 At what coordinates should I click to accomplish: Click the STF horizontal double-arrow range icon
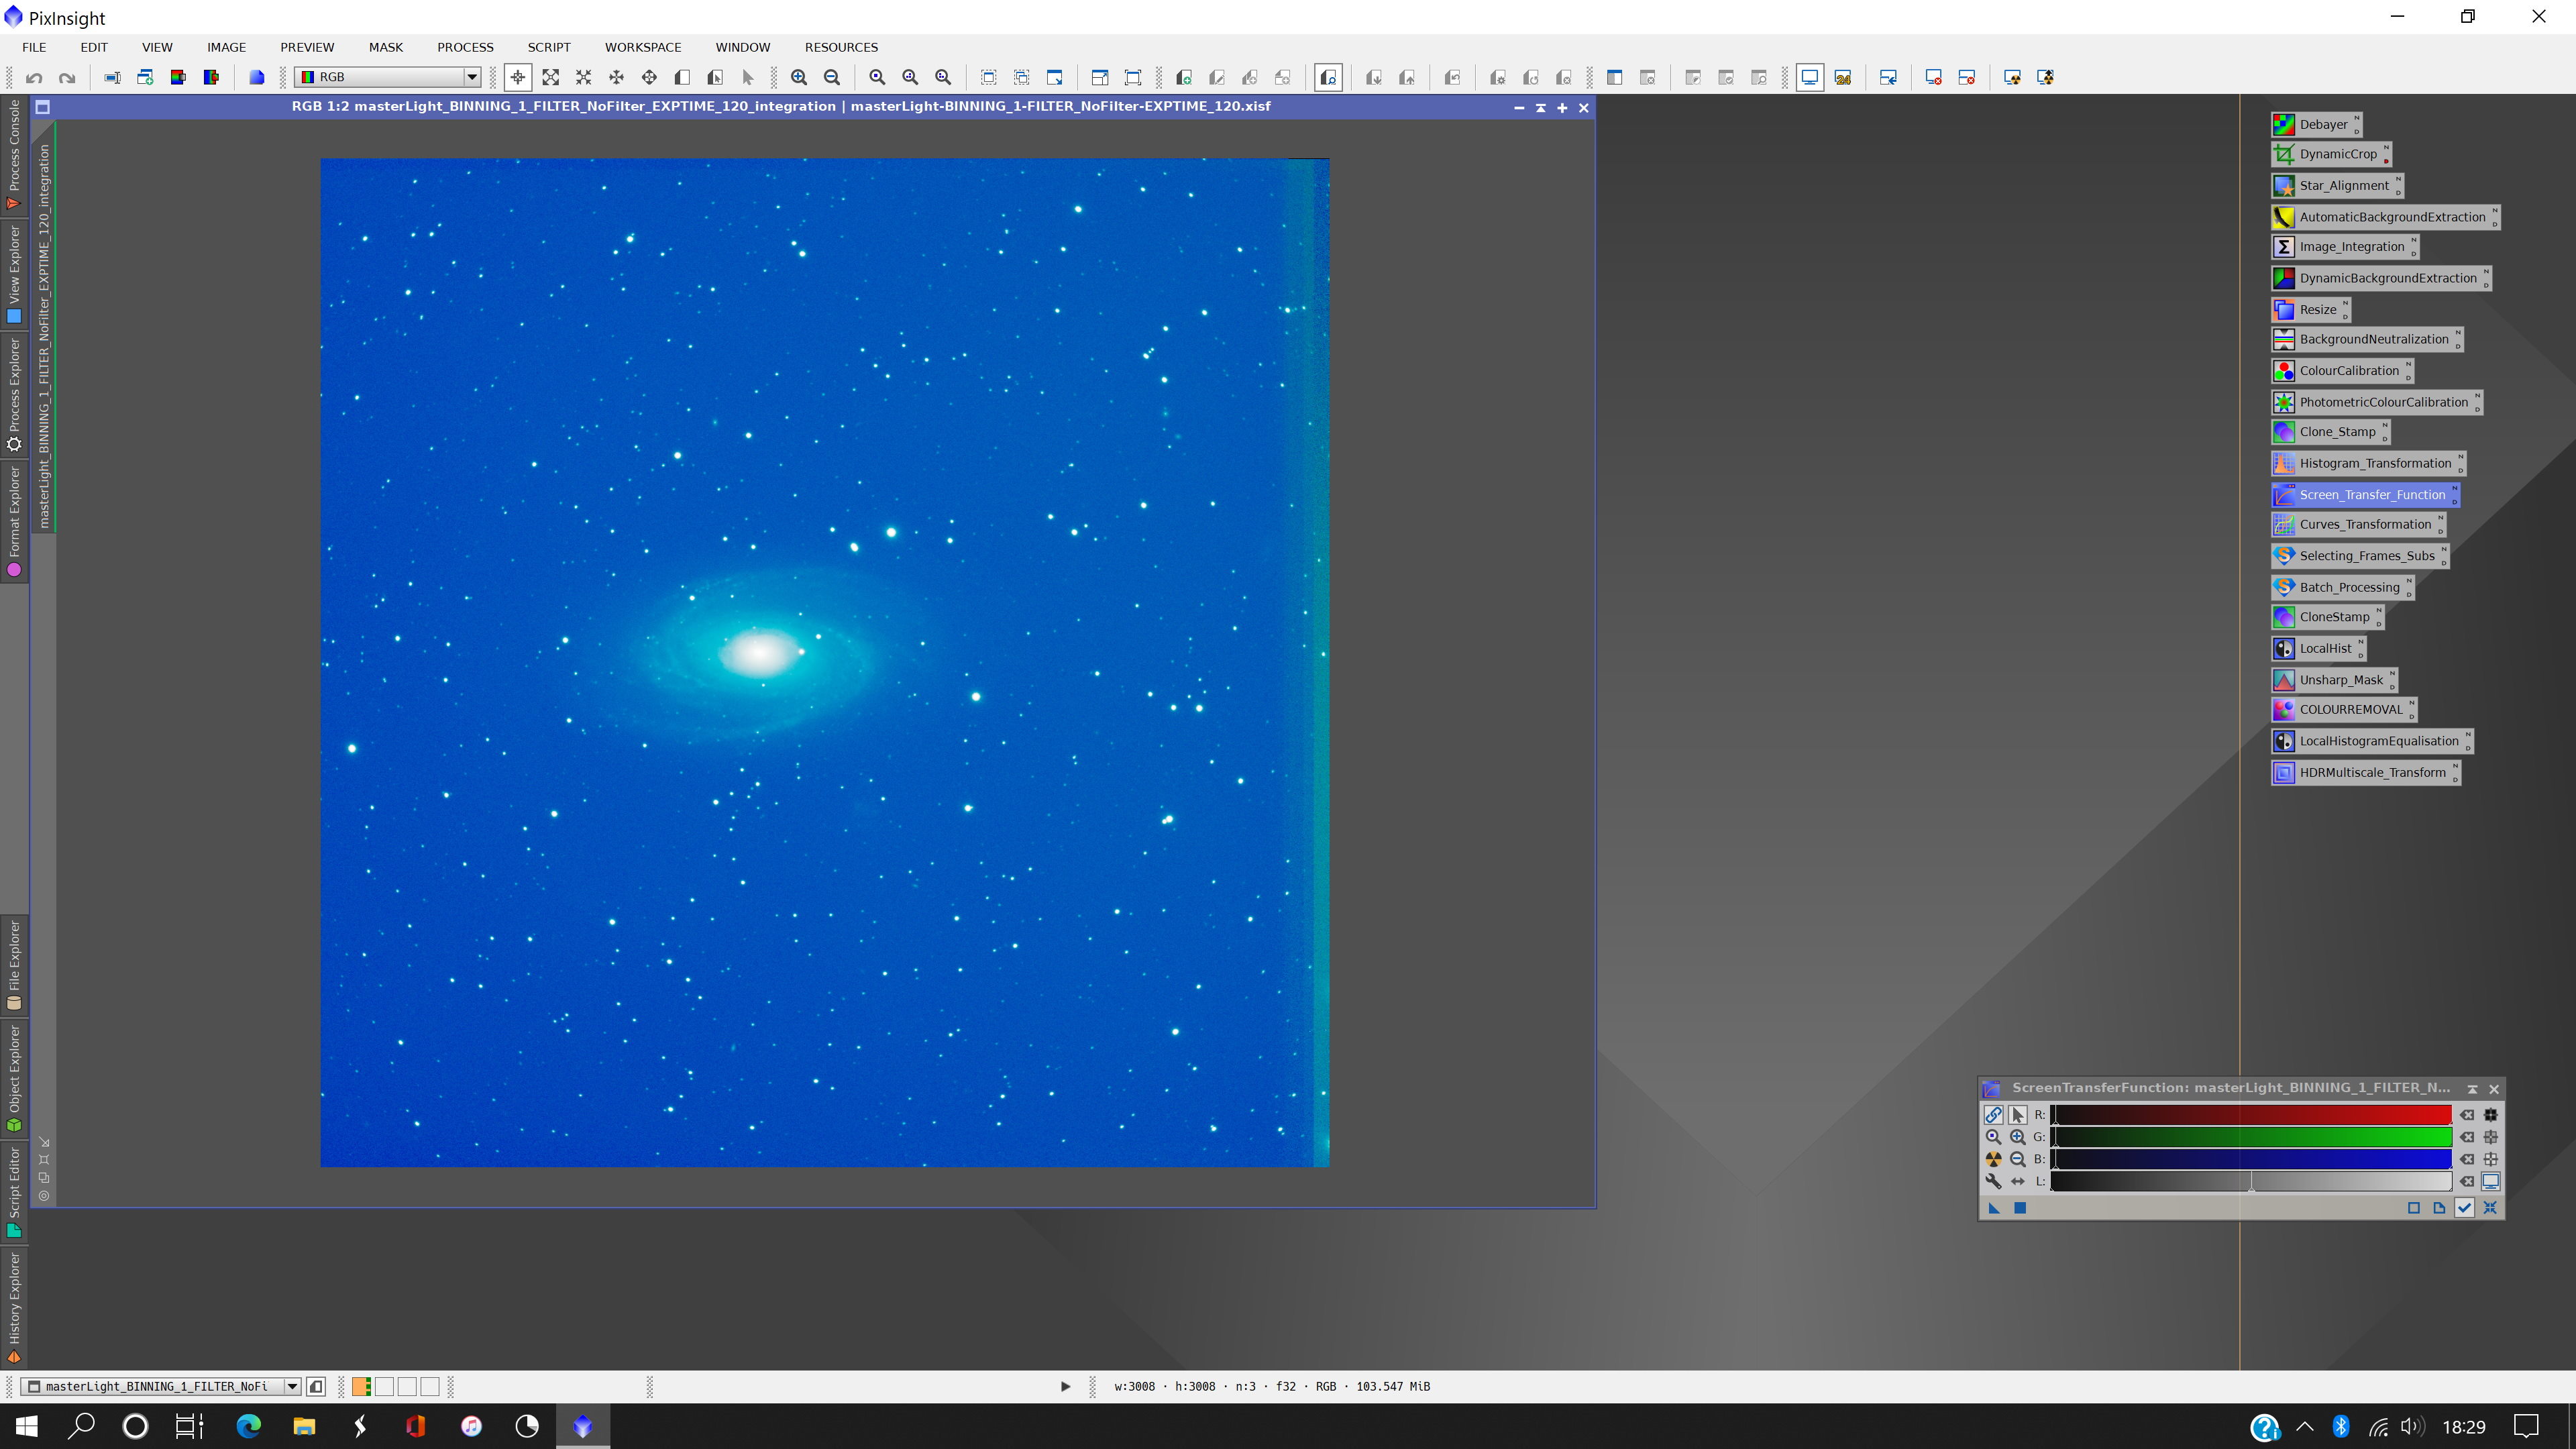pos(2017,1181)
